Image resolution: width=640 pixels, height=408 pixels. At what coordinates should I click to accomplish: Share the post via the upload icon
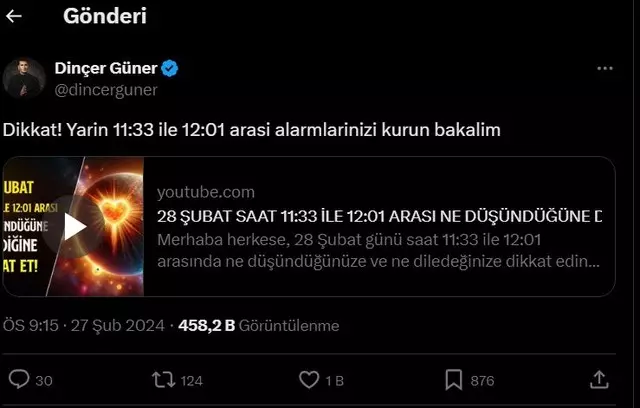pyautogui.click(x=599, y=379)
